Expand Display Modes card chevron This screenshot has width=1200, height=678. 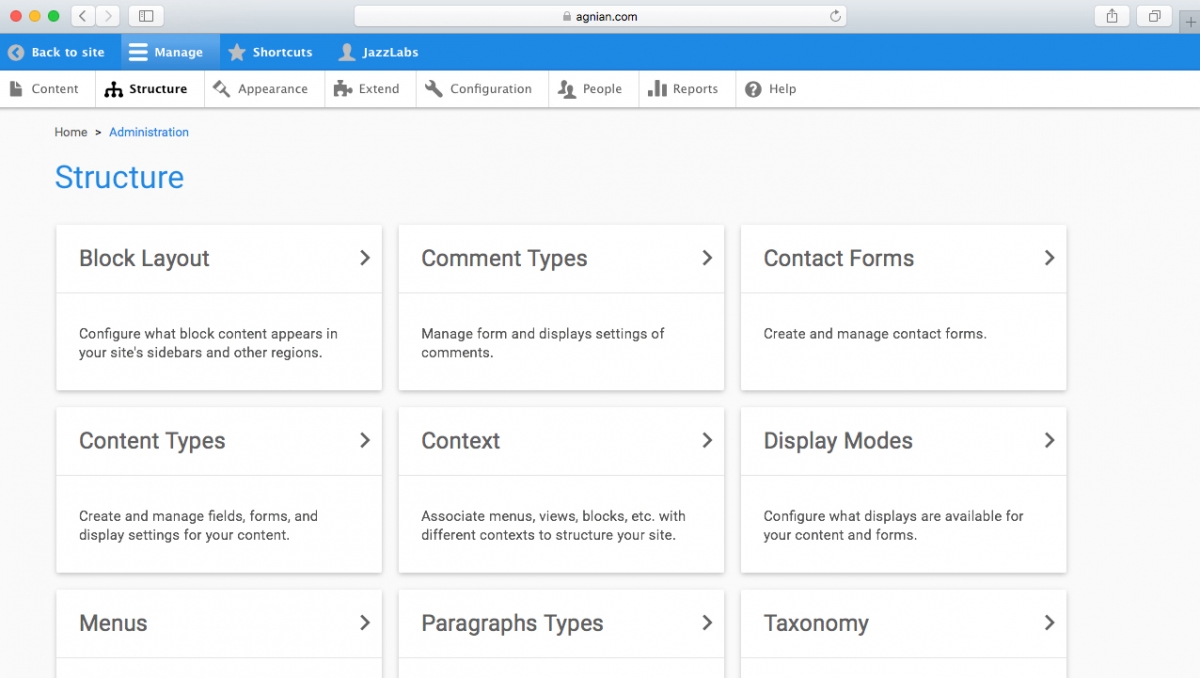click(1049, 440)
